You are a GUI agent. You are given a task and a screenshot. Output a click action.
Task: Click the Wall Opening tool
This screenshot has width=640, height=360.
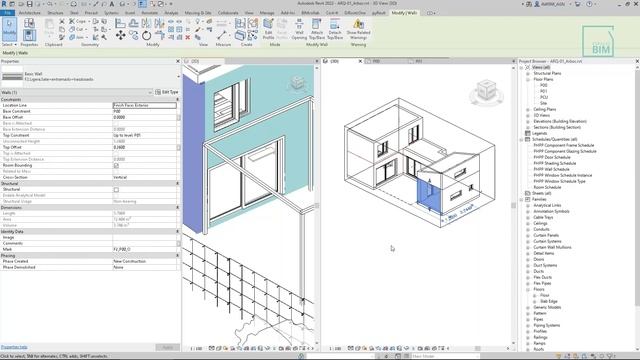[299, 29]
